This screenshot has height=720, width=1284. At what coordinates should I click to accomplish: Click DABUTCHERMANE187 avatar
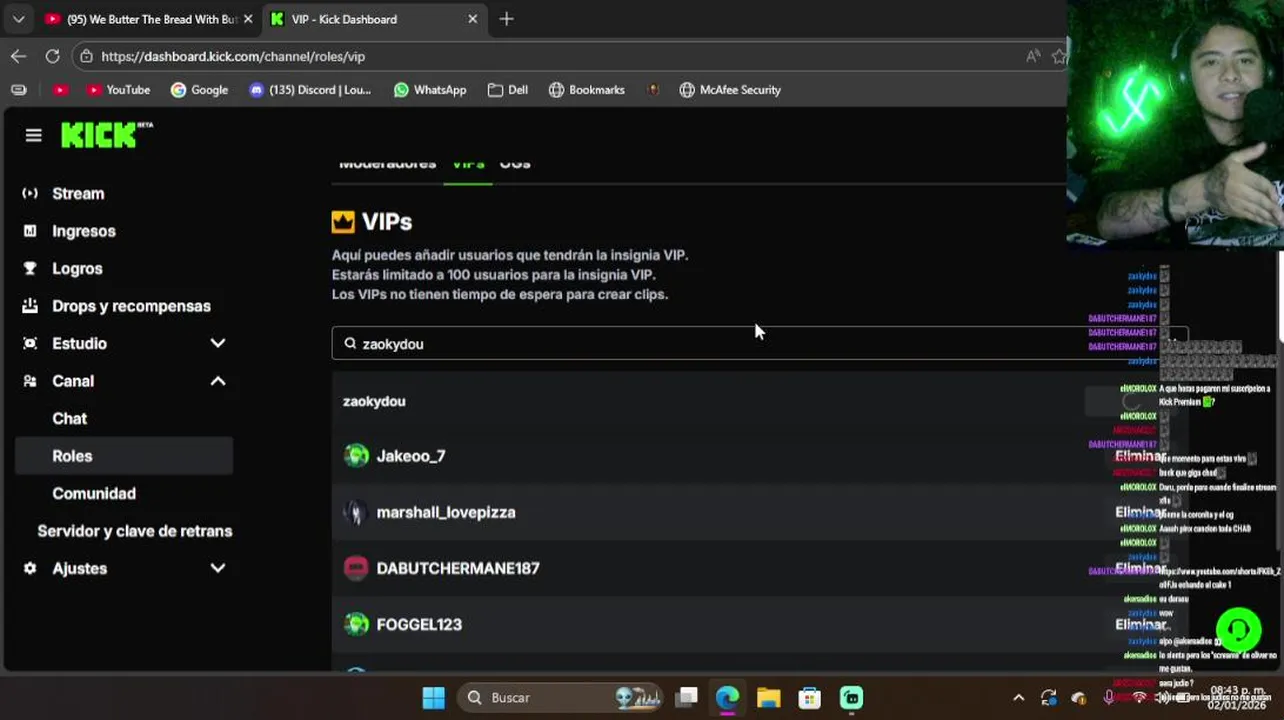pyautogui.click(x=356, y=568)
